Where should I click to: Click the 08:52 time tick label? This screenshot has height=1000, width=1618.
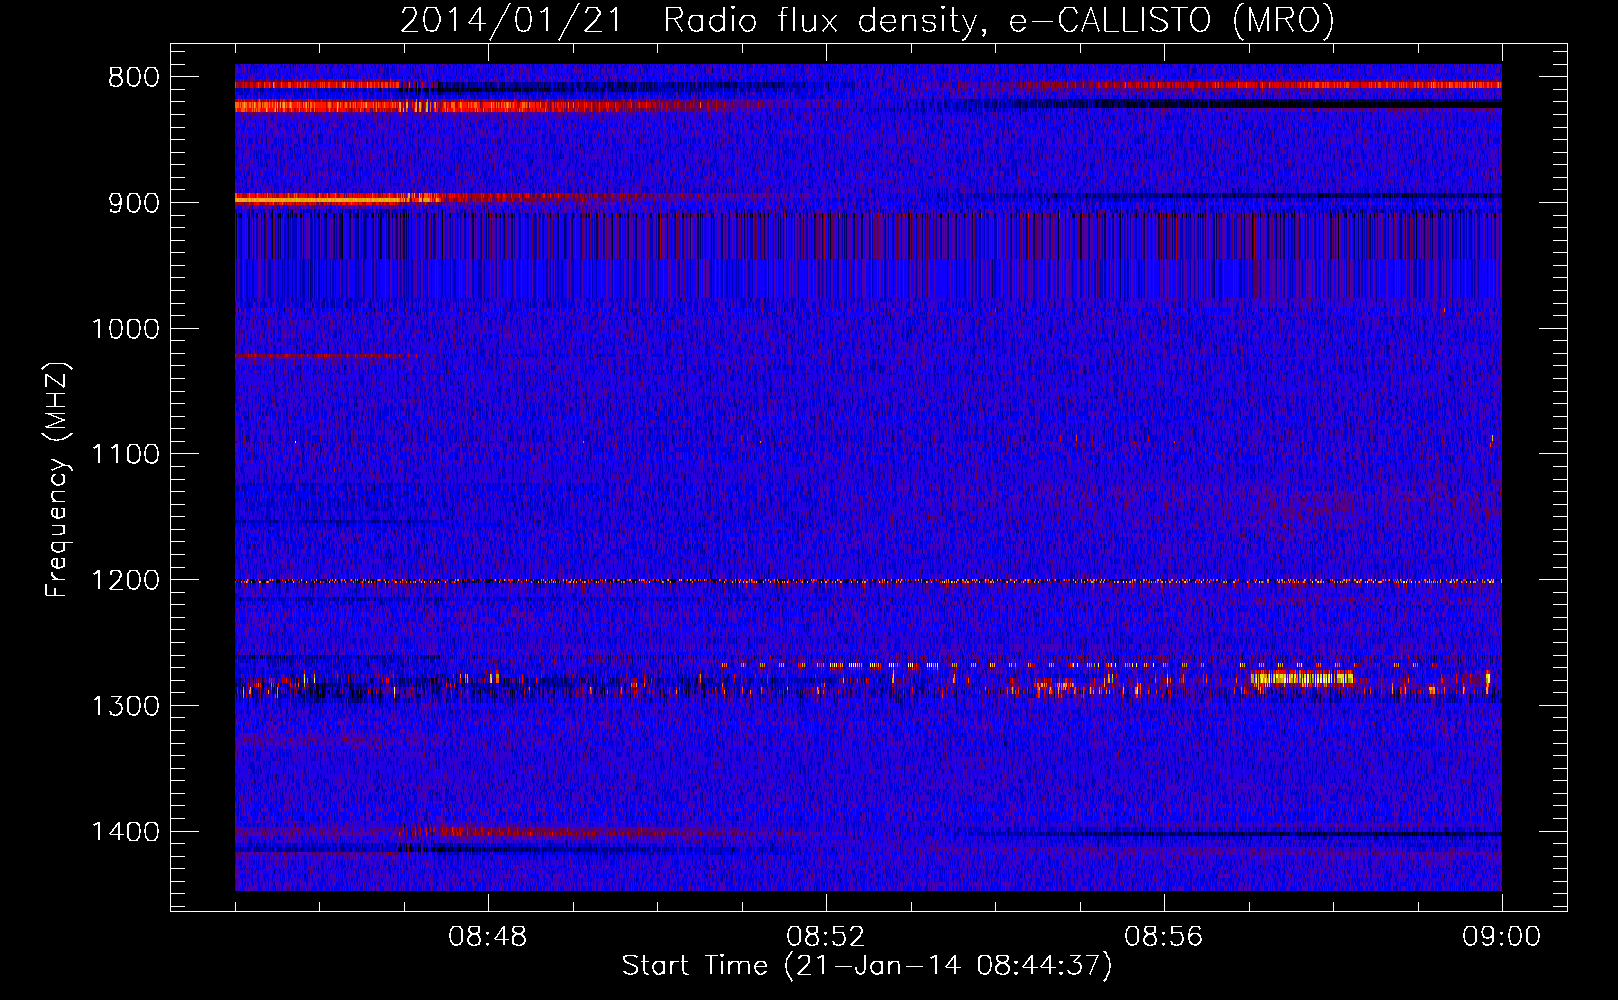(826, 937)
